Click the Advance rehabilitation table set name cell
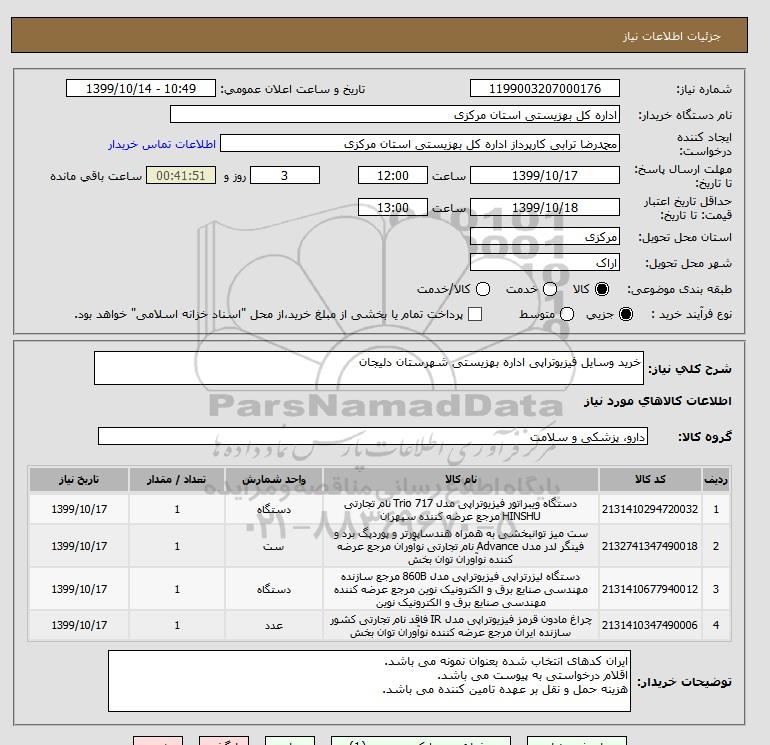Screen dimensions: 770x745 pos(461,546)
